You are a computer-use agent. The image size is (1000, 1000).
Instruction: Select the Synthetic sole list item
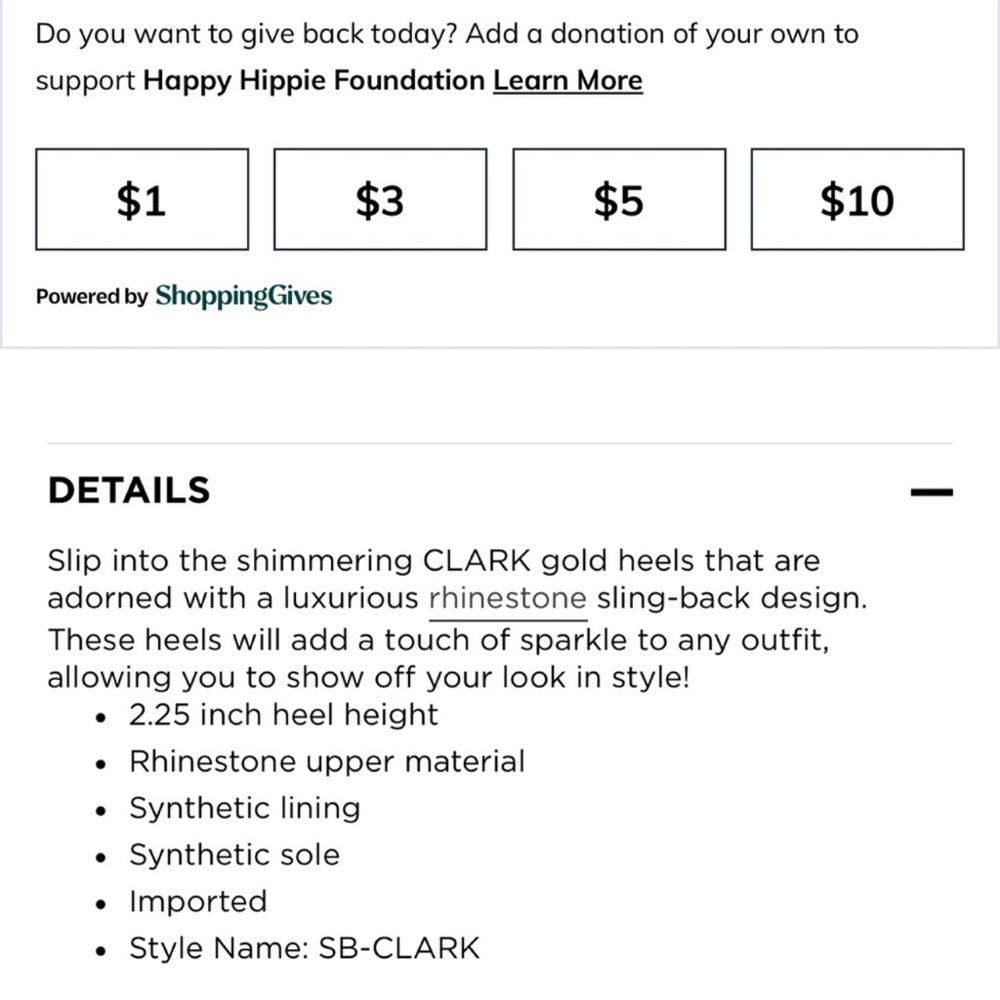[x=234, y=855]
